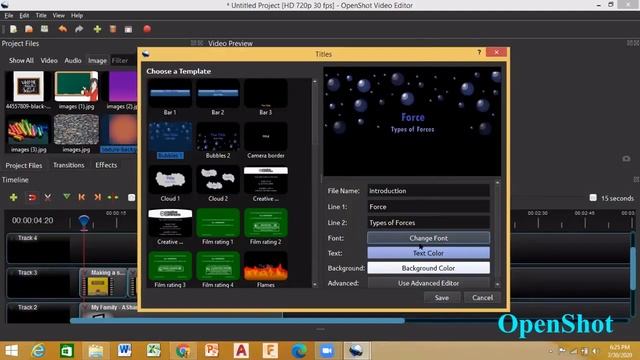This screenshot has width=640, height=360.
Task: Select the Bubbles 1 template
Action: click(170, 141)
